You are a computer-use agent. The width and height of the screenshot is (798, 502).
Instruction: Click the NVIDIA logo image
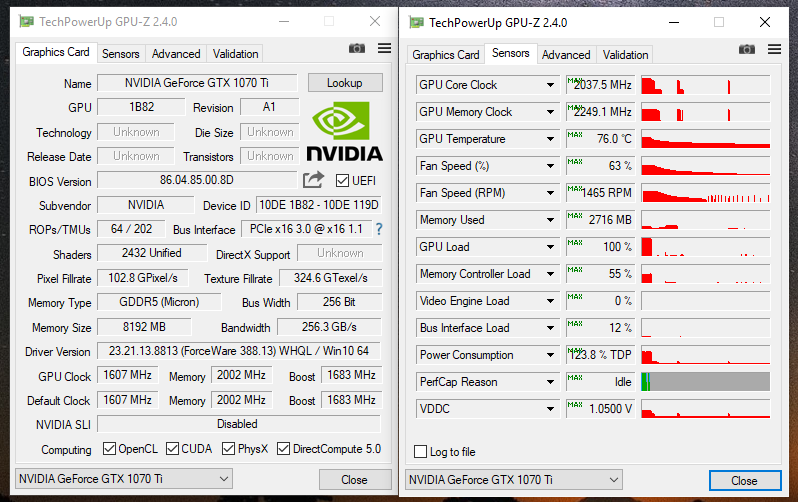343,131
